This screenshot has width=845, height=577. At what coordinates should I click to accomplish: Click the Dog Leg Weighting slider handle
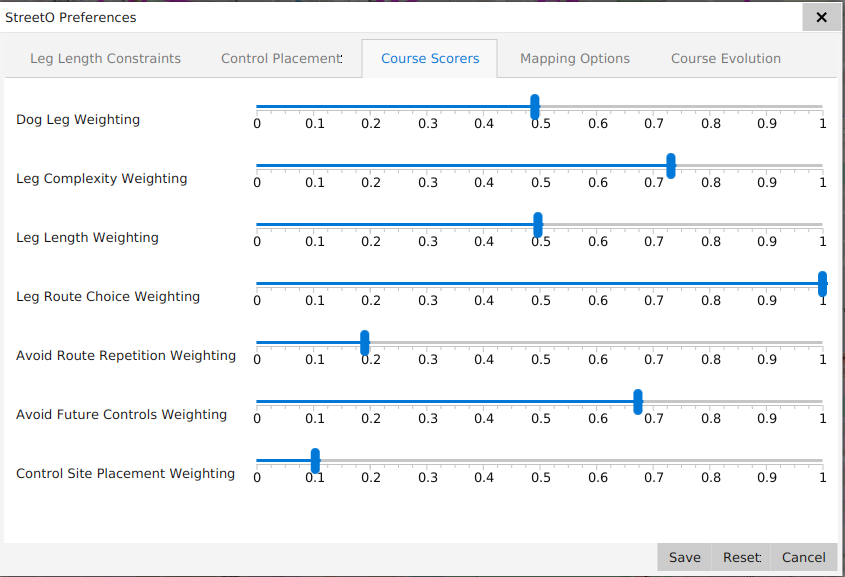coord(535,106)
